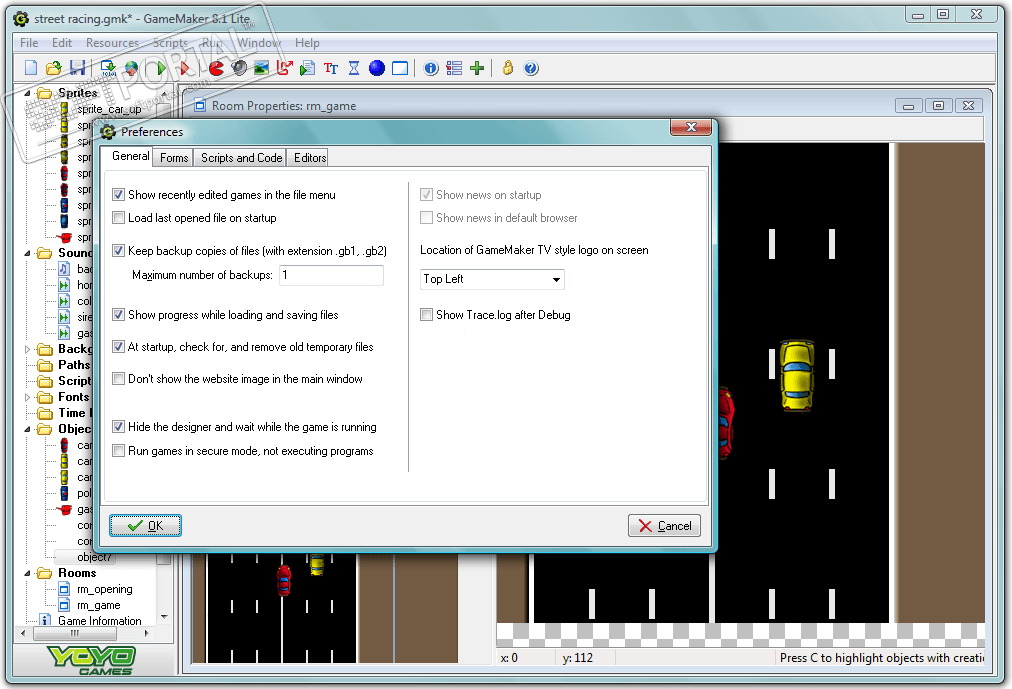Save the game with floppy icon

77,68
